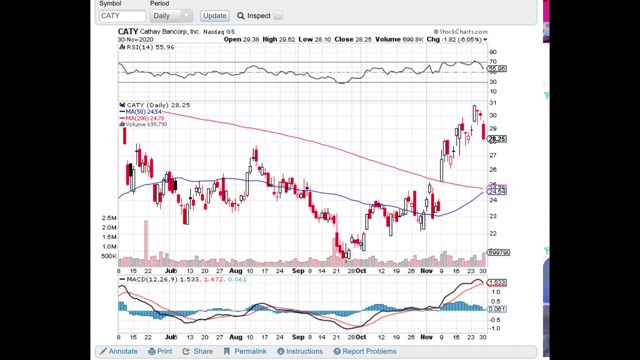Toggle the Inspect checkbox

[278, 16]
